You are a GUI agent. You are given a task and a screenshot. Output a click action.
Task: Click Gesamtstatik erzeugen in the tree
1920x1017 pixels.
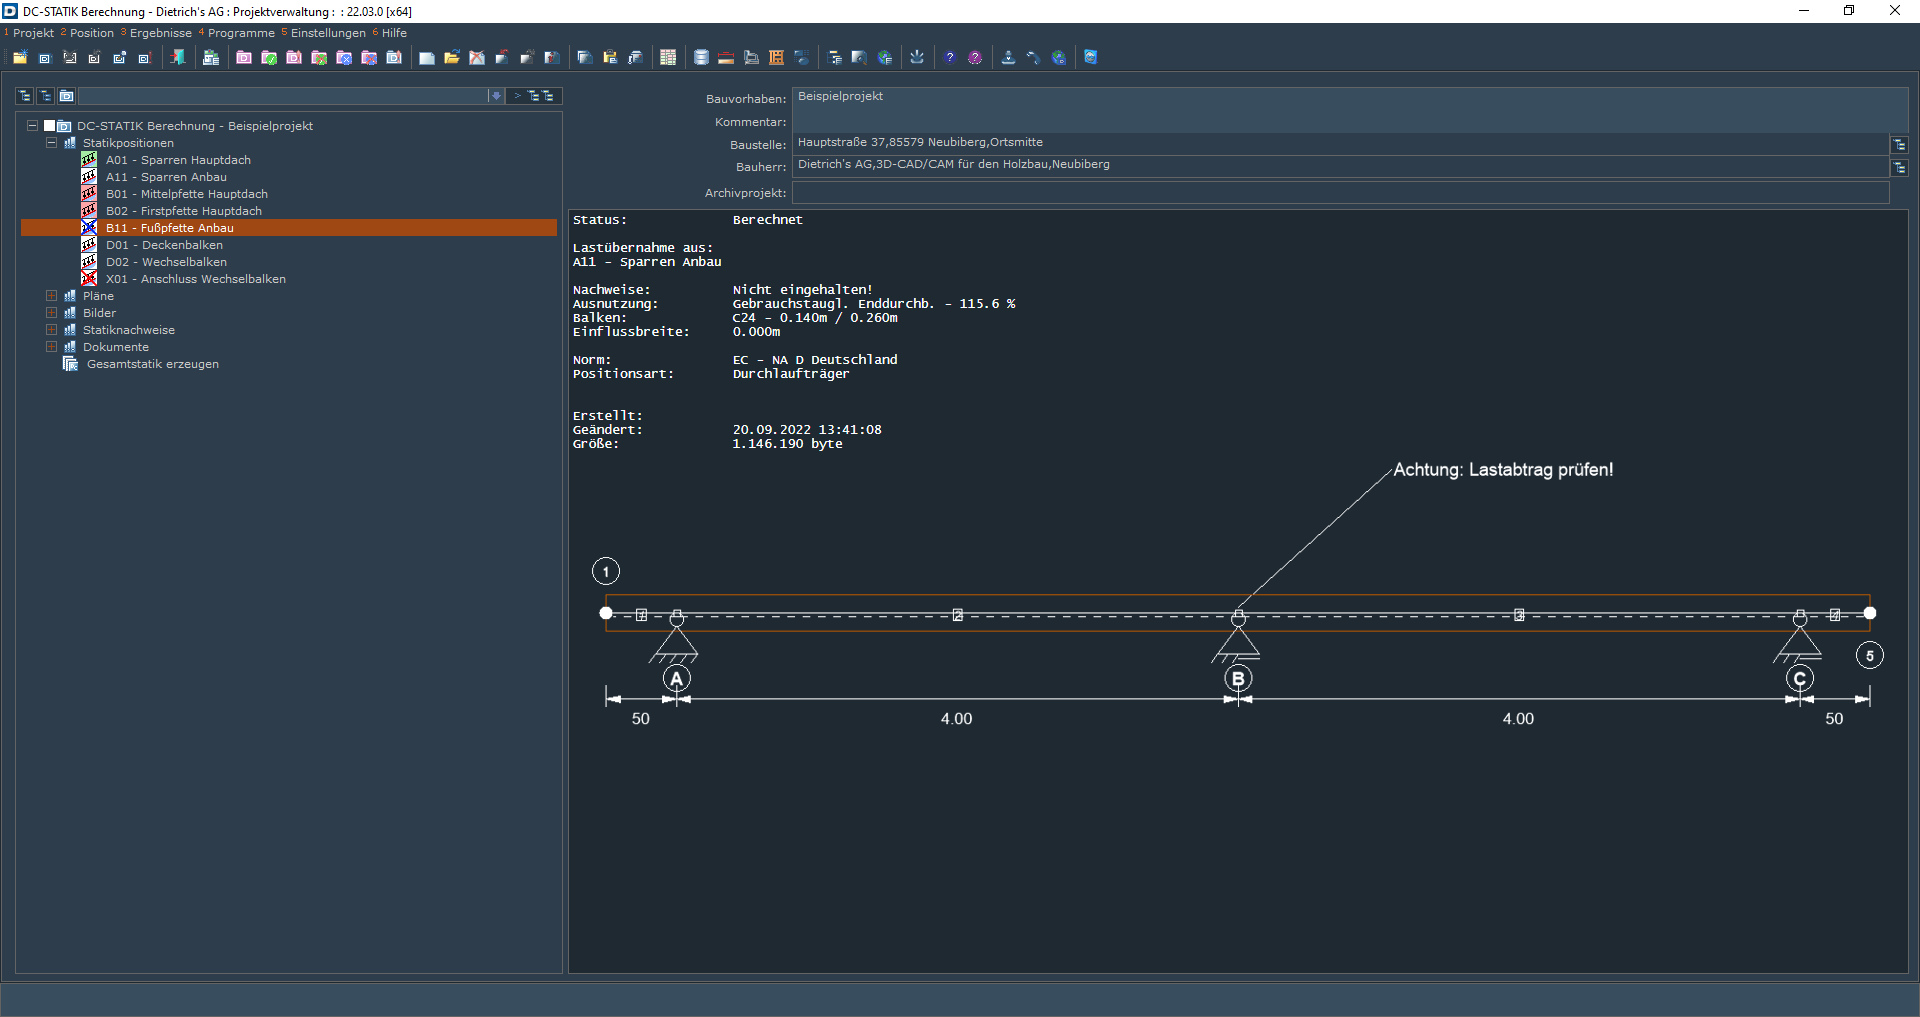coord(152,364)
